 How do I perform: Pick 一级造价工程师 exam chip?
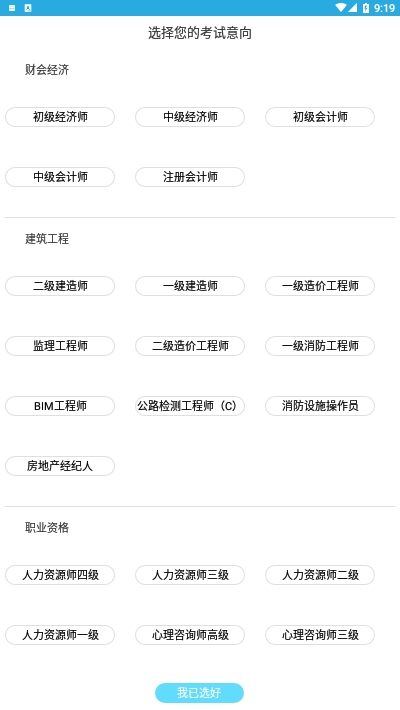point(320,286)
